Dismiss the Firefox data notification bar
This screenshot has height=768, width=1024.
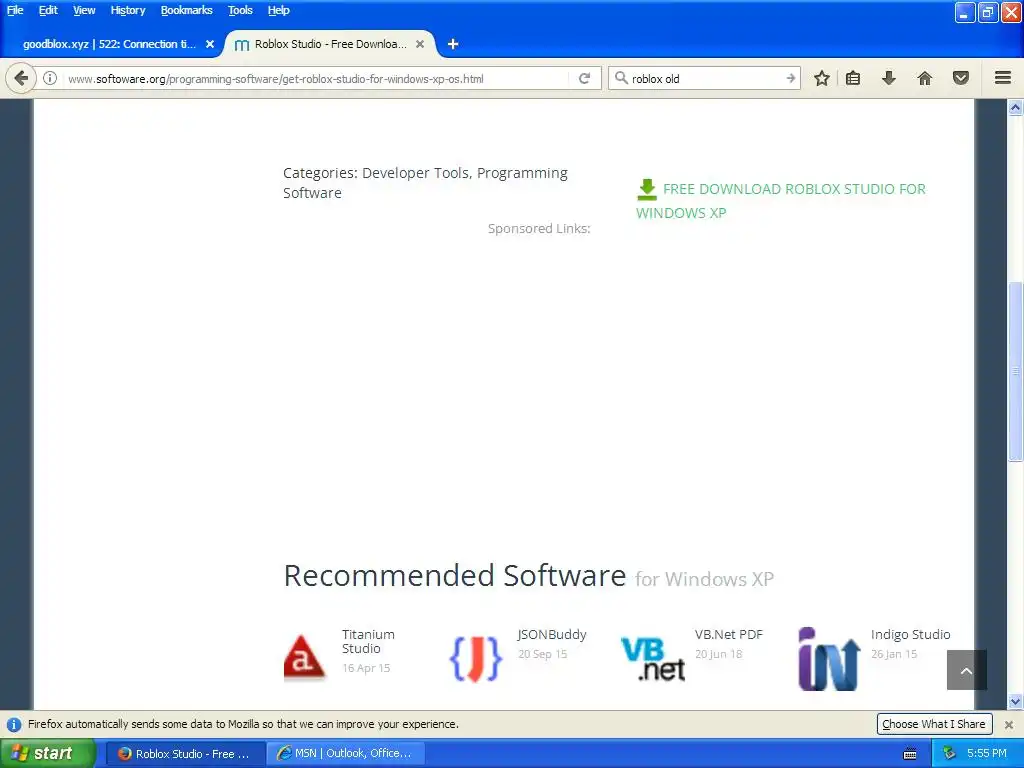[x=1009, y=724]
